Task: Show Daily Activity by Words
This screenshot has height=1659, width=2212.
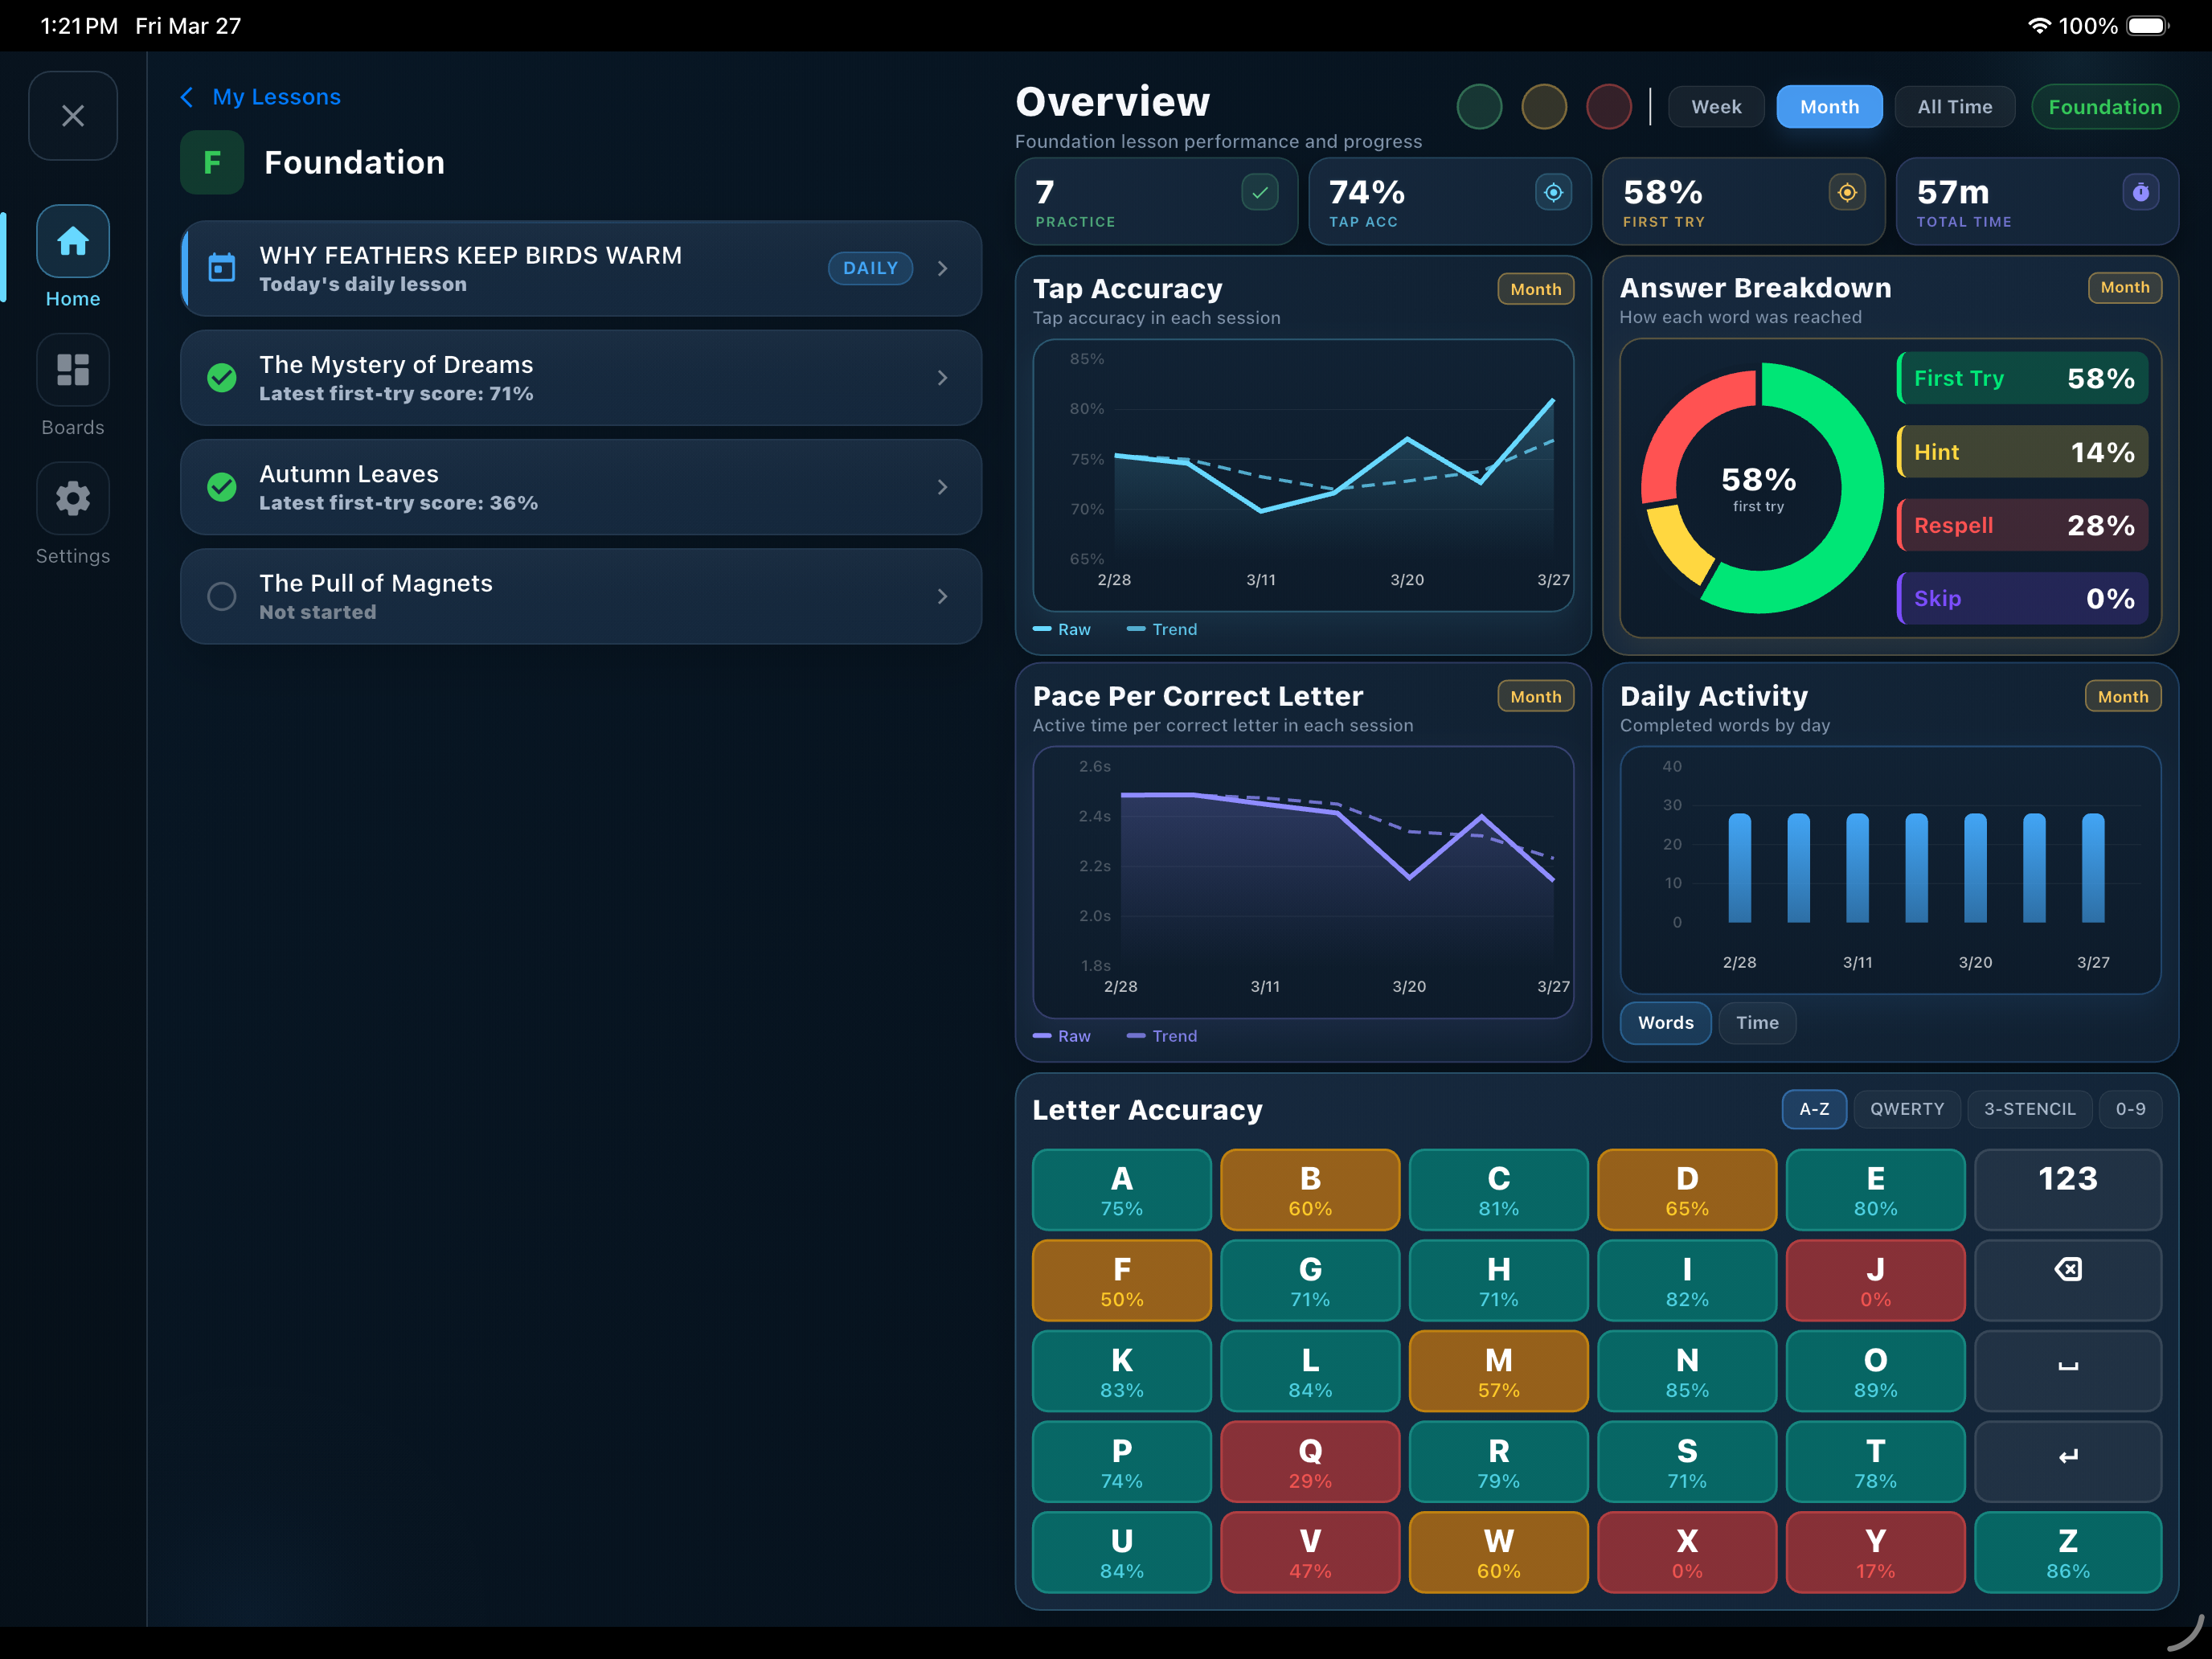Action: (1665, 1023)
